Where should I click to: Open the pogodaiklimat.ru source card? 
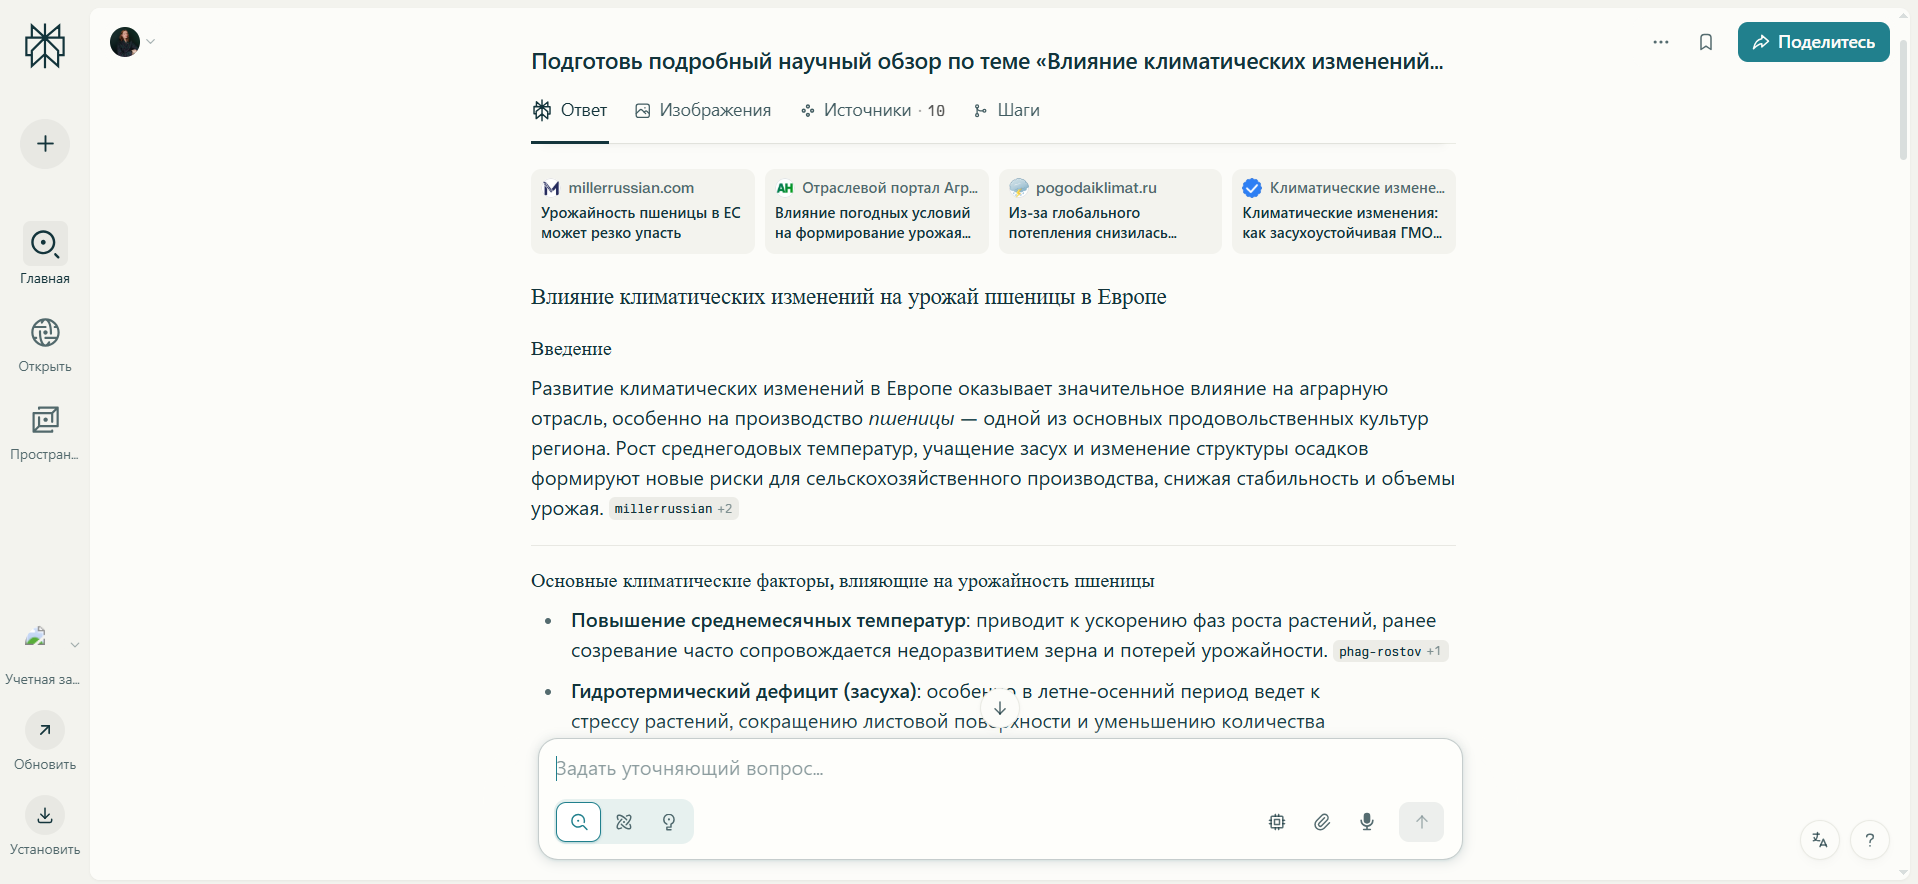[1110, 211]
